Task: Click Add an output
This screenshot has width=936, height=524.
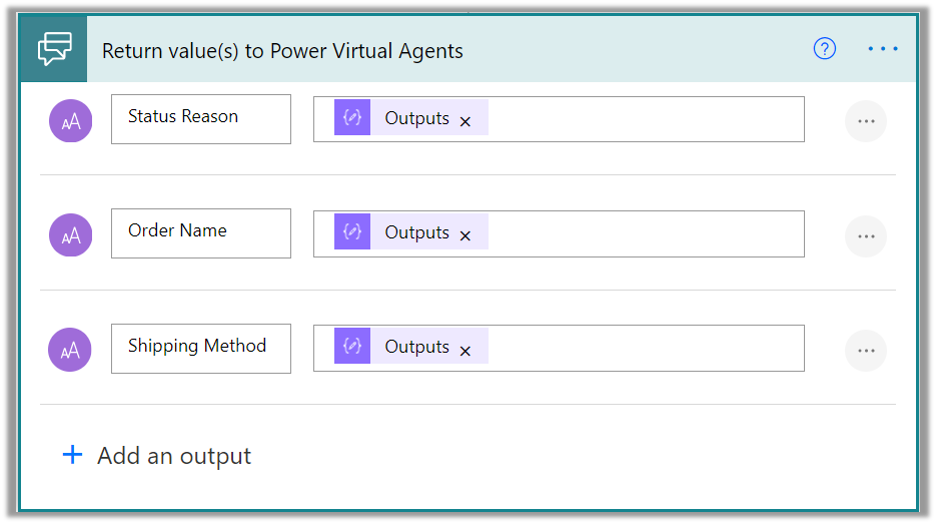Action: 157,456
